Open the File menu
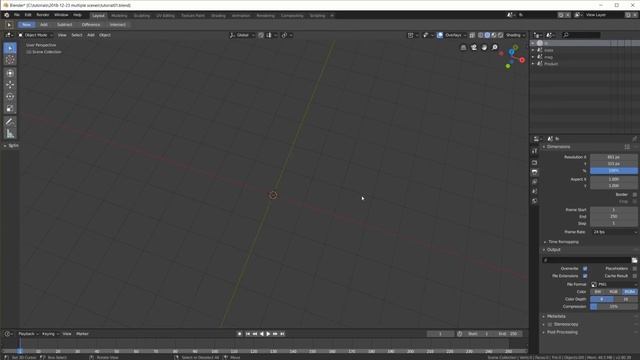Image resolution: width=640 pixels, height=360 pixels. [17, 15]
